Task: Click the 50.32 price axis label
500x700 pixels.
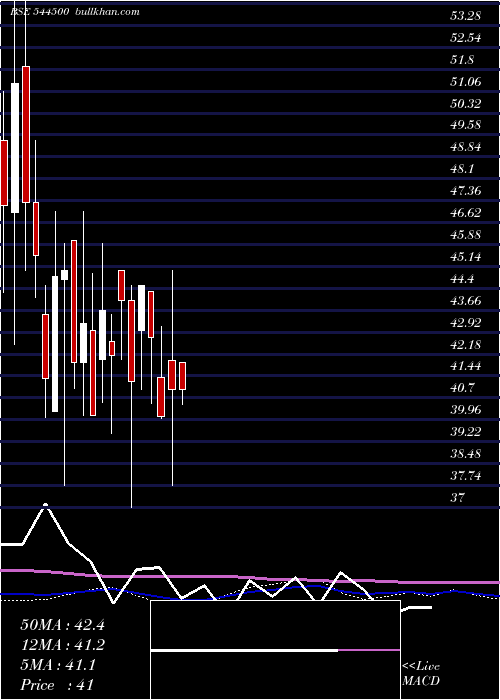Action: point(466,104)
